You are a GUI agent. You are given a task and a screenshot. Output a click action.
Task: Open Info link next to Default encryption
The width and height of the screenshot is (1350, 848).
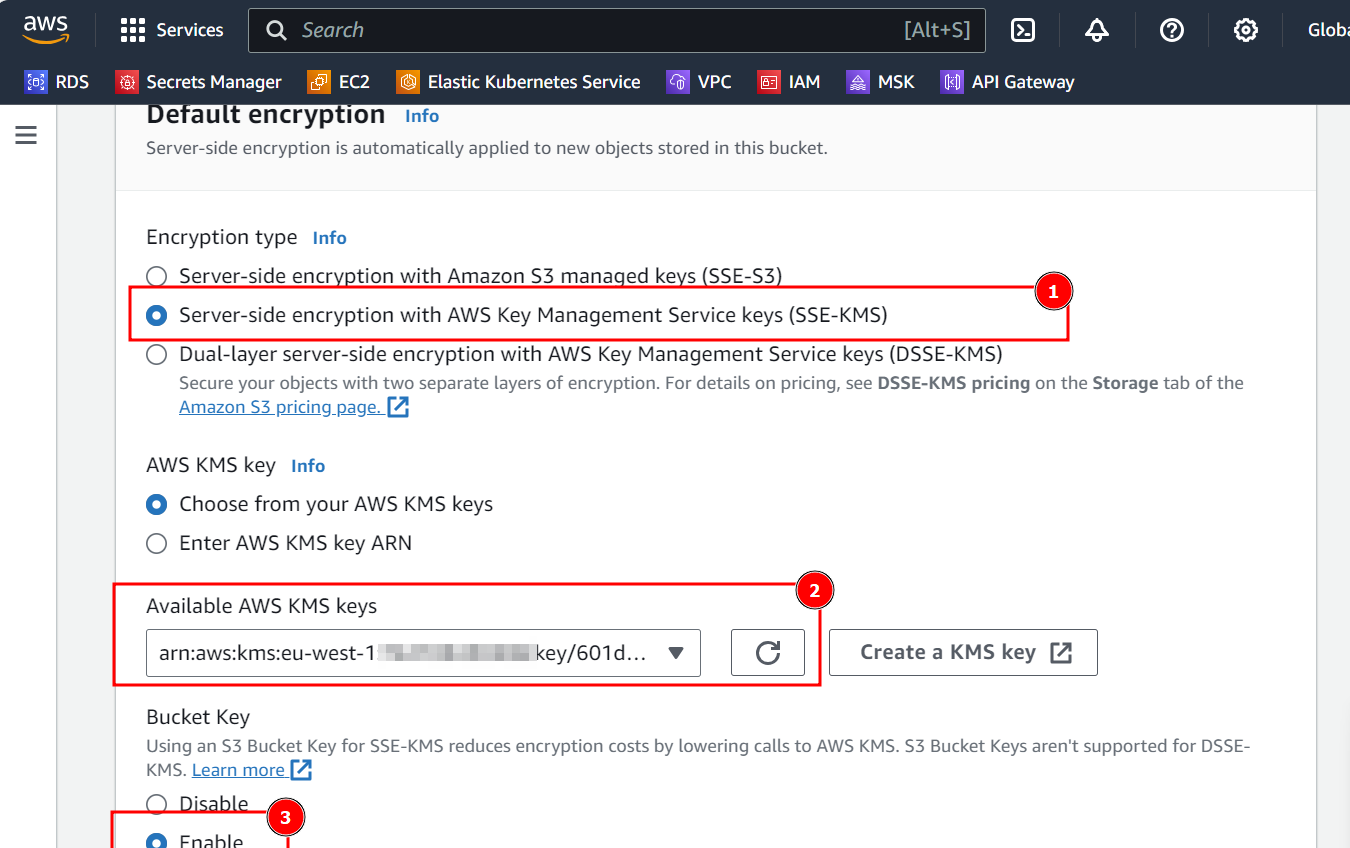(422, 116)
